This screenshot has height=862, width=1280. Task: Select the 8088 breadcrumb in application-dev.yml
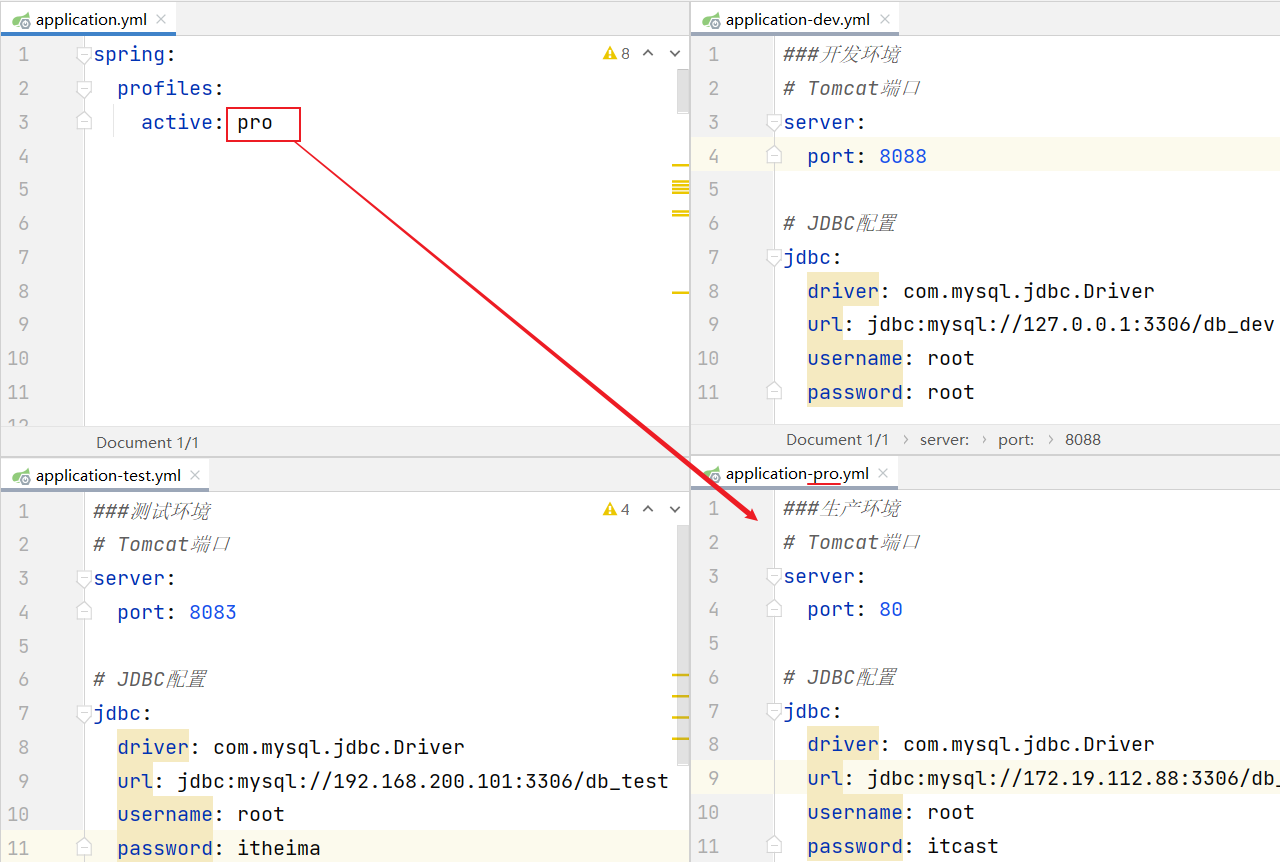pos(1083,439)
